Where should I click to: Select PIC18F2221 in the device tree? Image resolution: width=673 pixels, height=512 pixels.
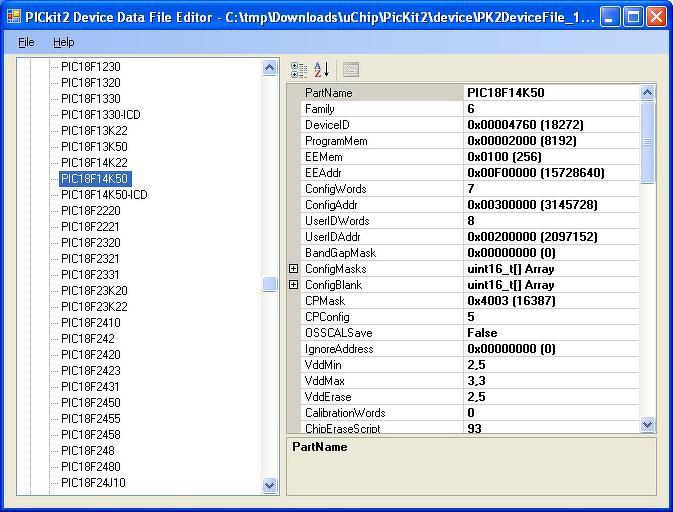pyautogui.click(x=90, y=227)
